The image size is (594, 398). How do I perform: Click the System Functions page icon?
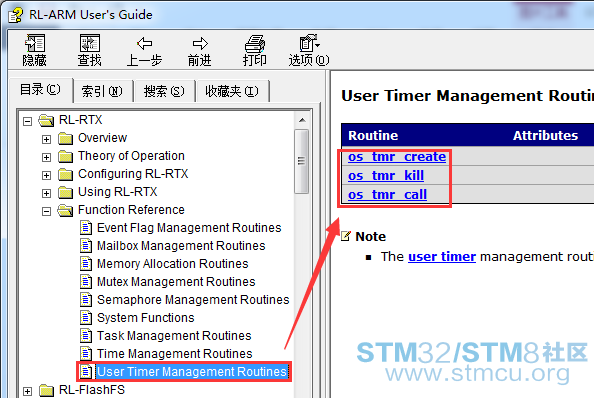point(86,318)
